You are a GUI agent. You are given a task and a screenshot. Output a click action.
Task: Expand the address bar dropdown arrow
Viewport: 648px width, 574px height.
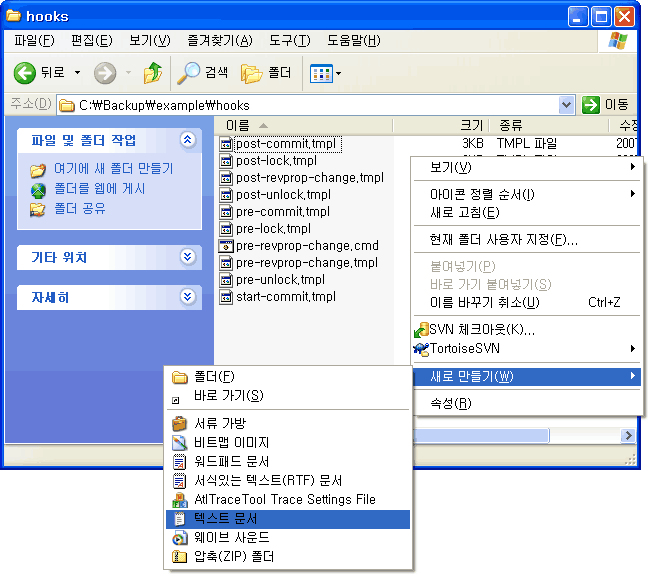click(567, 105)
